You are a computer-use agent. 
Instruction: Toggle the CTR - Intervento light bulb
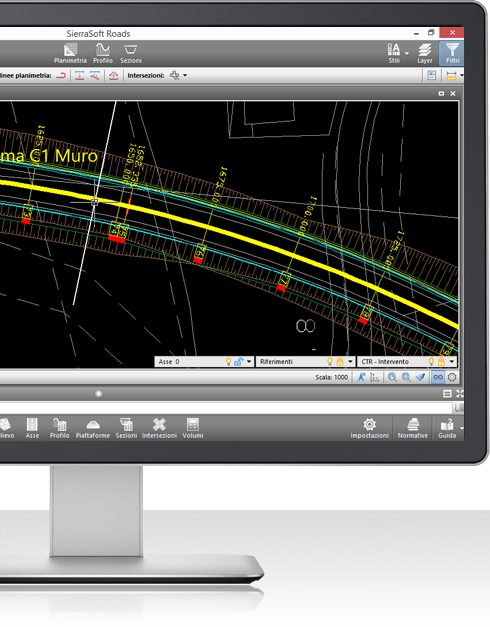click(x=431, y=361)
